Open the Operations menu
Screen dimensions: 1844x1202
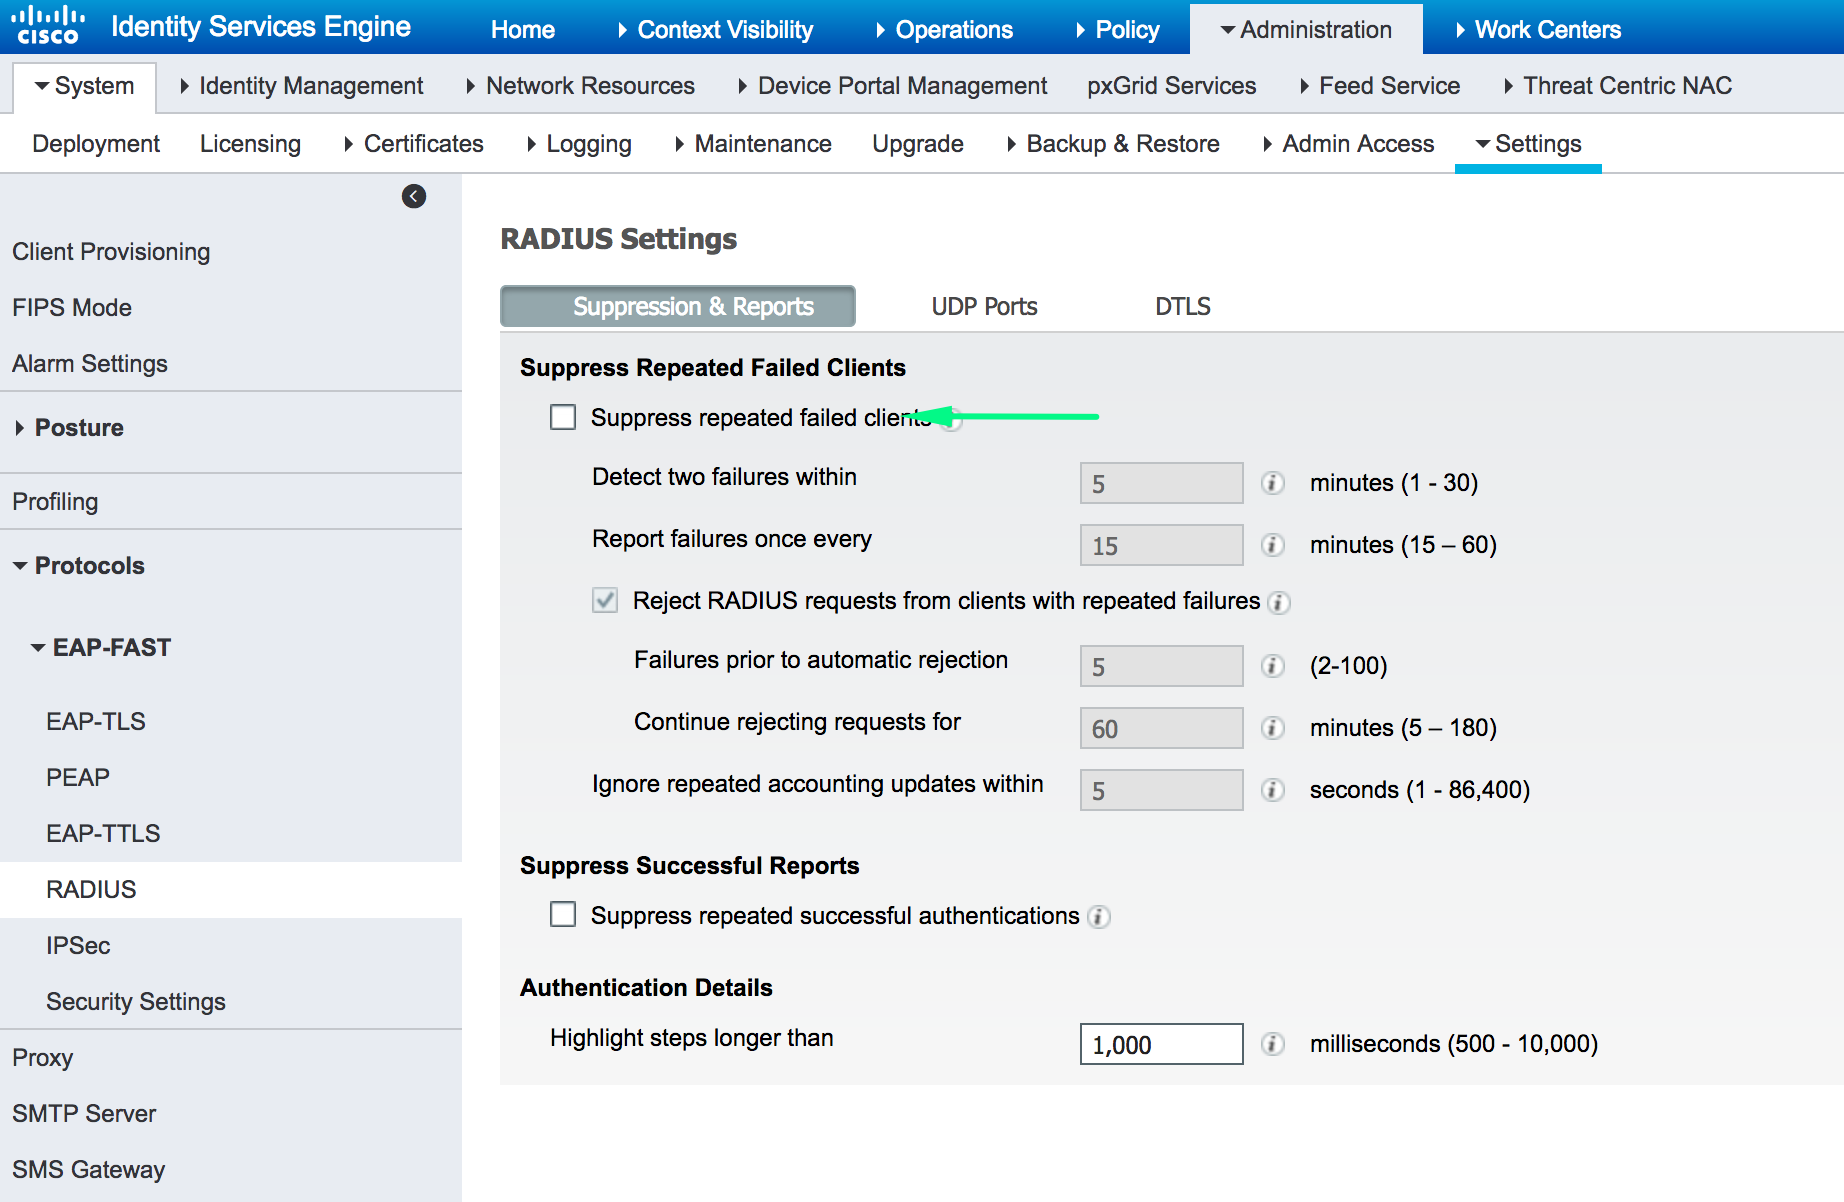[952, 29]
